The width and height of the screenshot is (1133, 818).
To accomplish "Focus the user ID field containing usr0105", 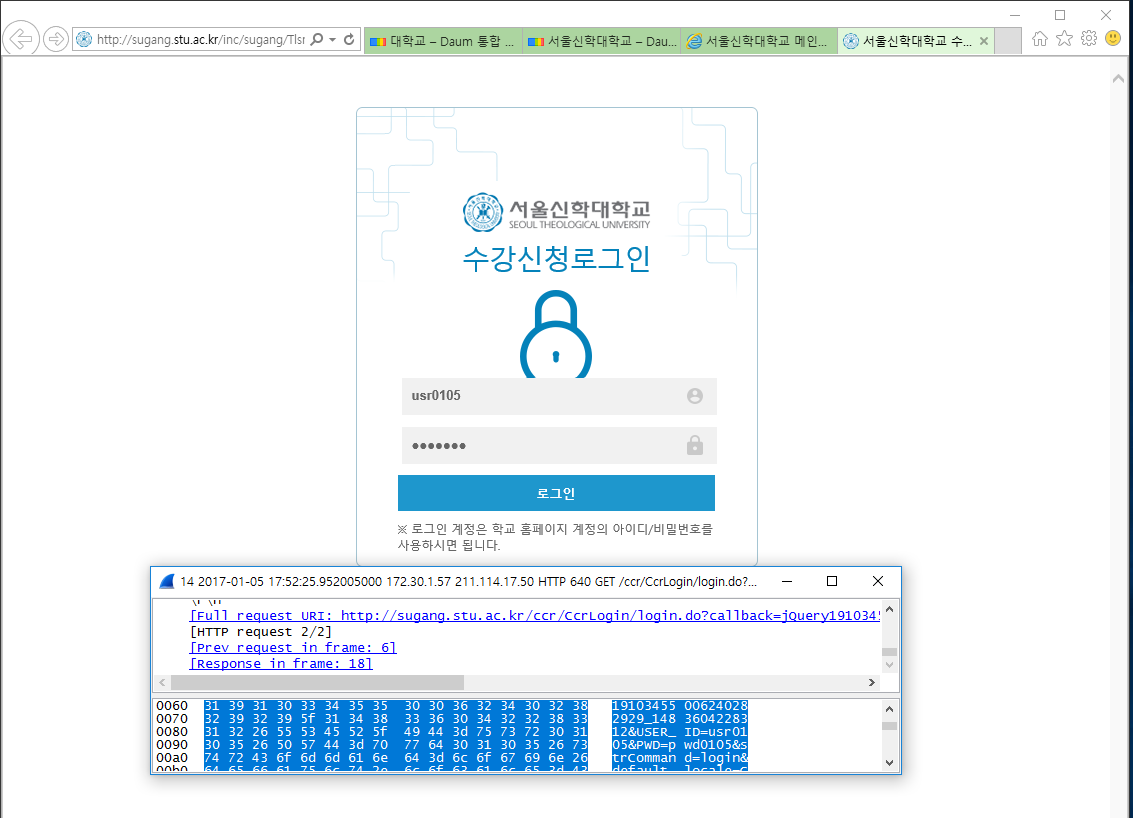I will (x=559, y=396).
